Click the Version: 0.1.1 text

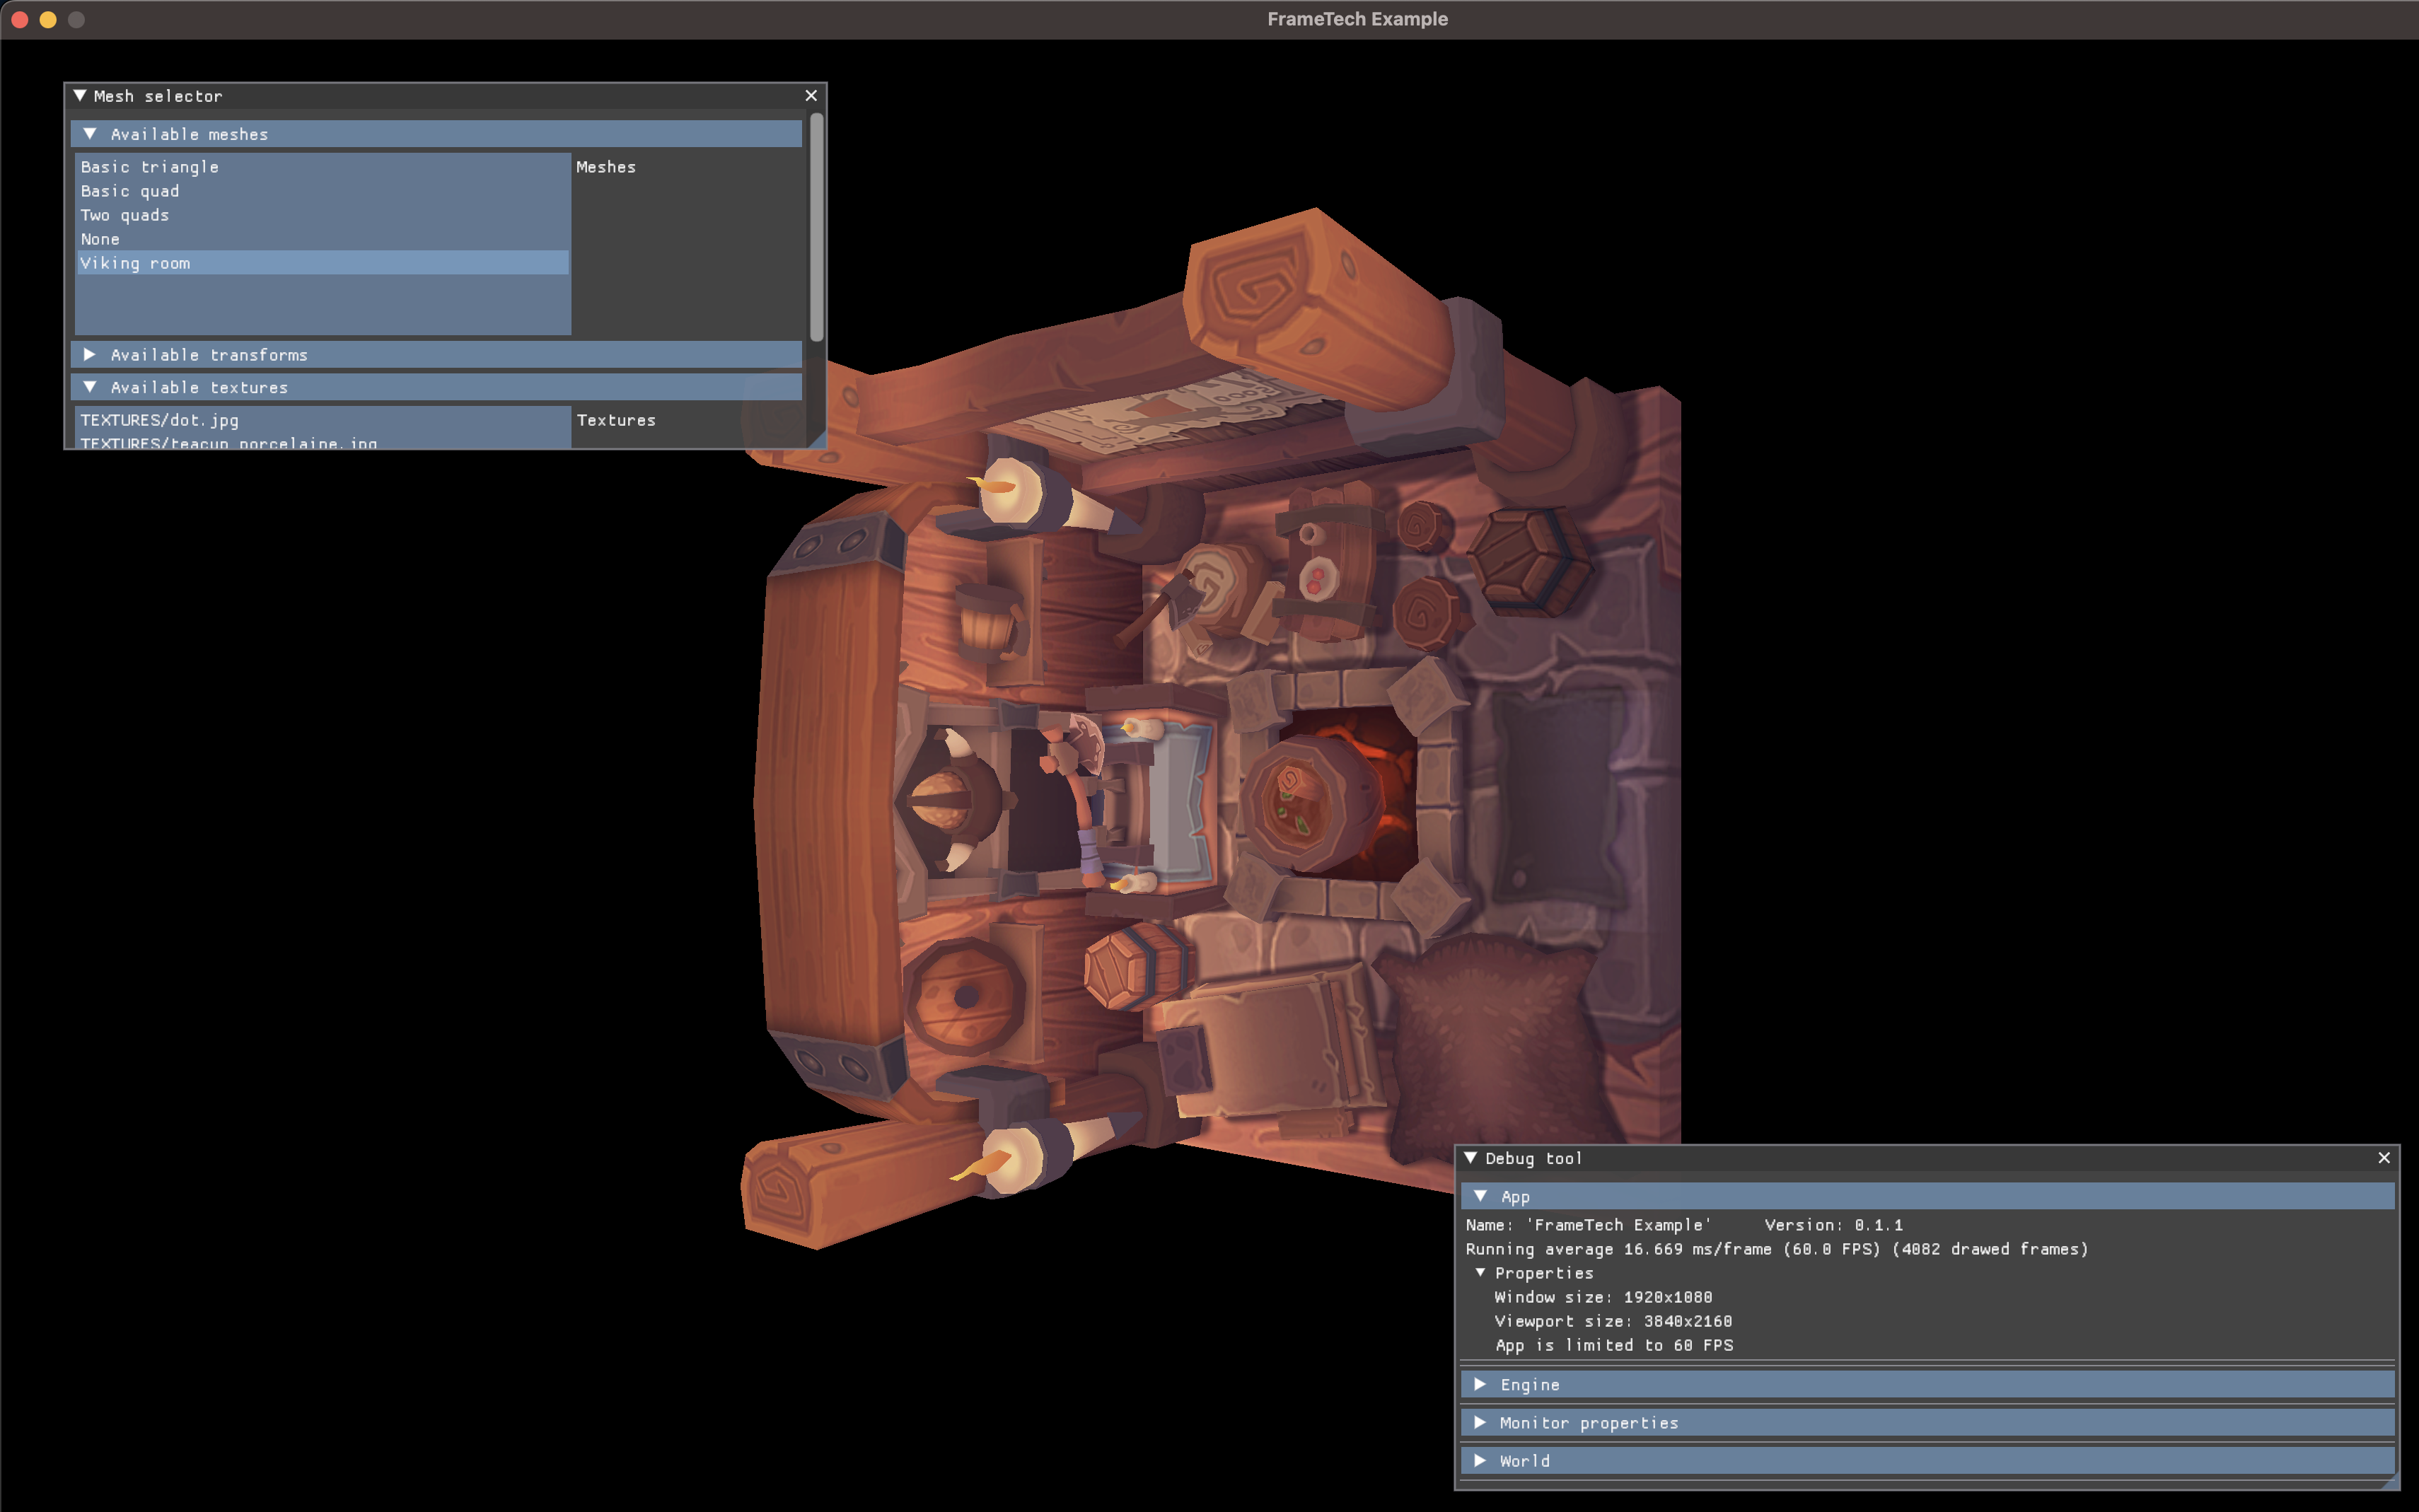(x=1834, y=1225)
